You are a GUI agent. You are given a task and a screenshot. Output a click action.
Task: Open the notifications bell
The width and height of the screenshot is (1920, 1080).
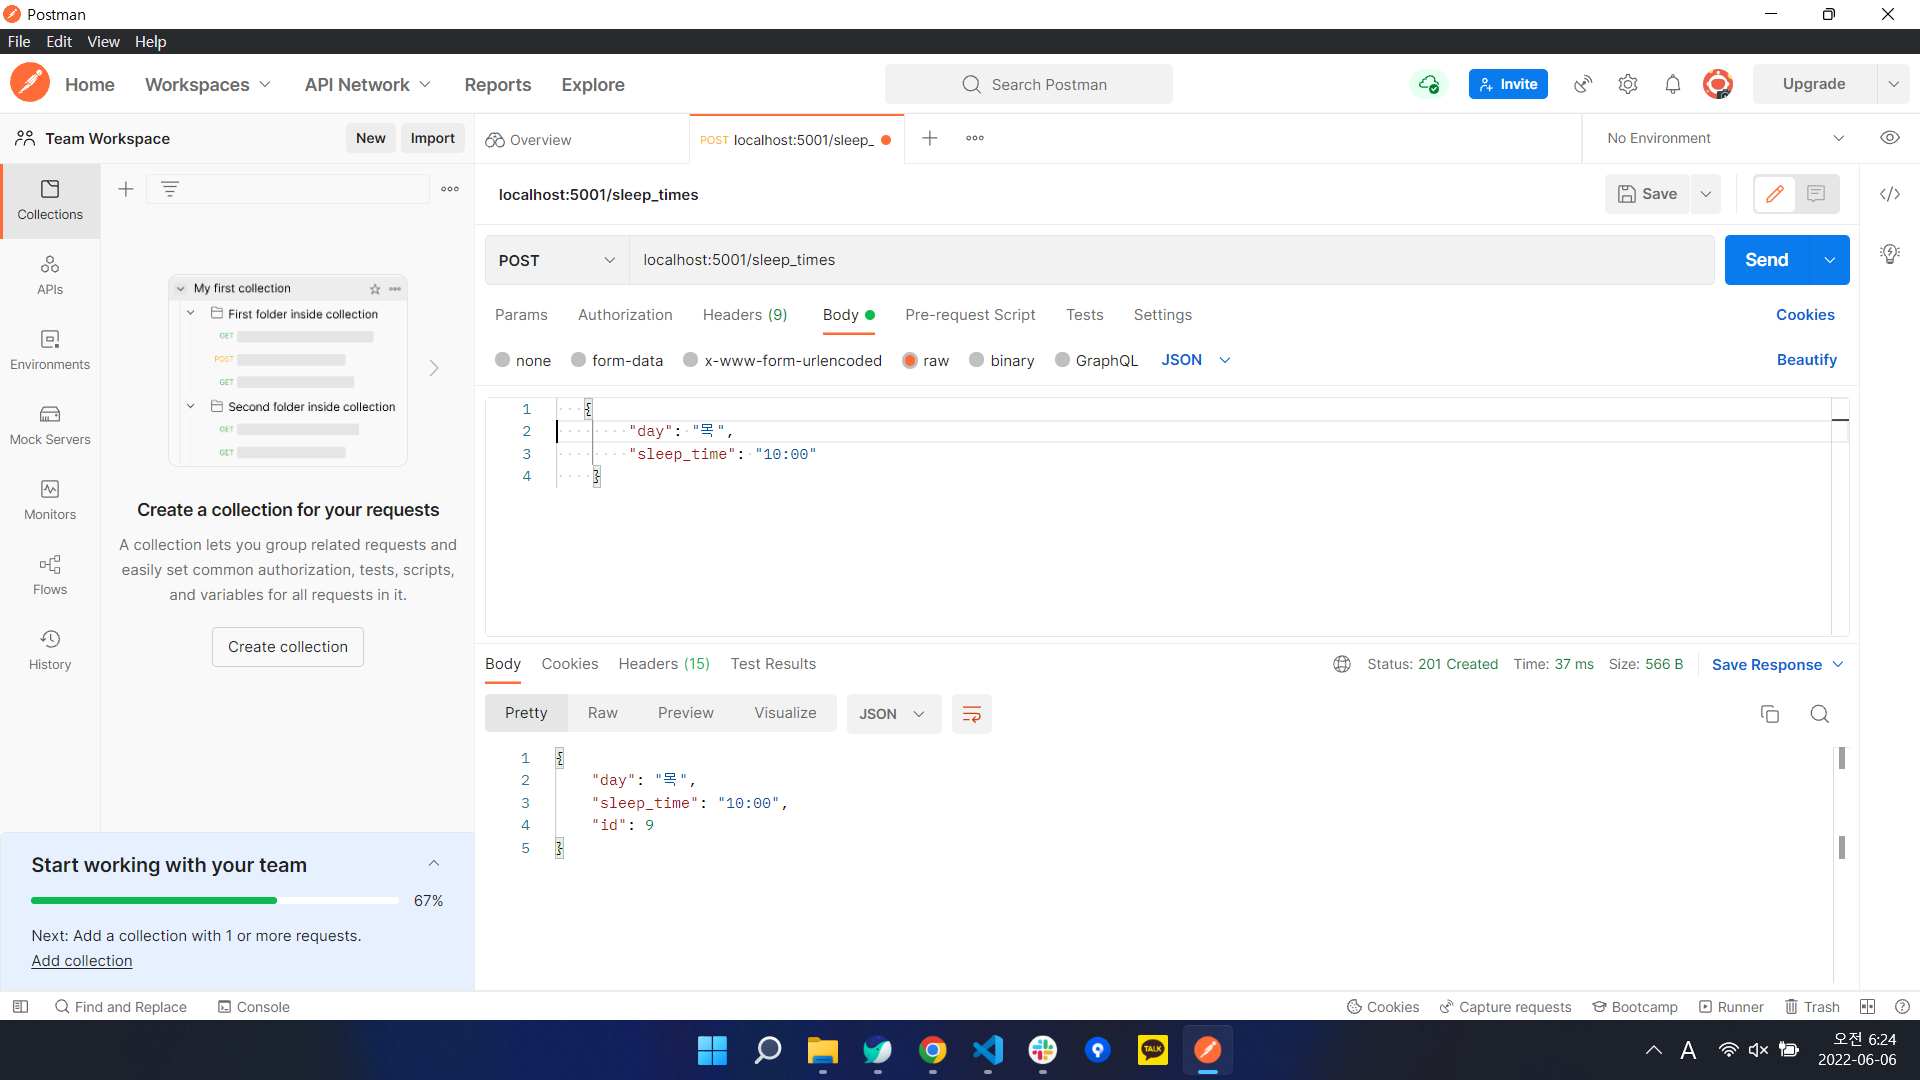[x=1673, y=84]
